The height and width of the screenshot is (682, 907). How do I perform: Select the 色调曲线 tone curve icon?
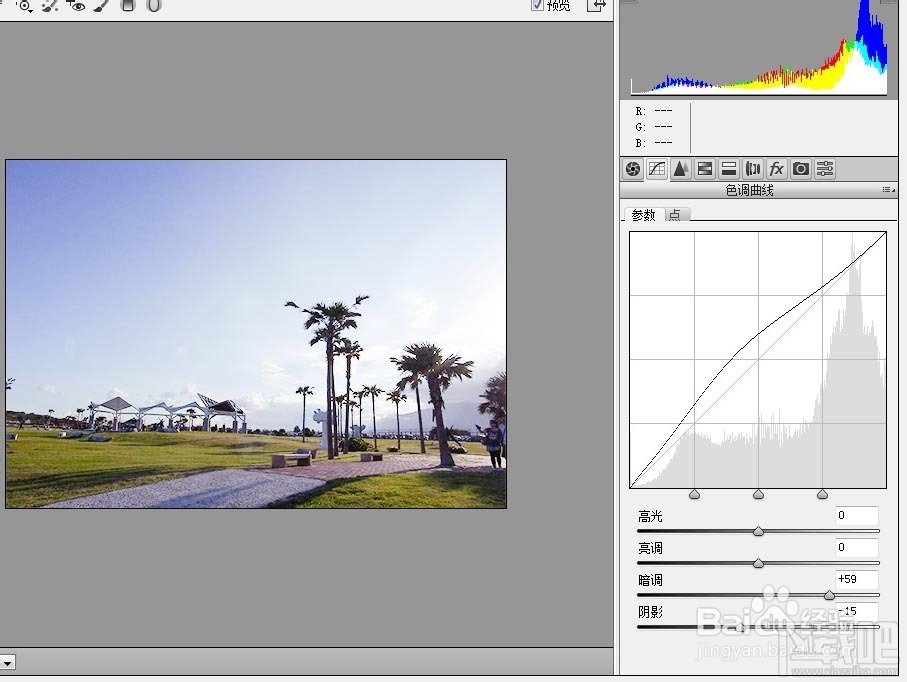(x=657, y=168)
